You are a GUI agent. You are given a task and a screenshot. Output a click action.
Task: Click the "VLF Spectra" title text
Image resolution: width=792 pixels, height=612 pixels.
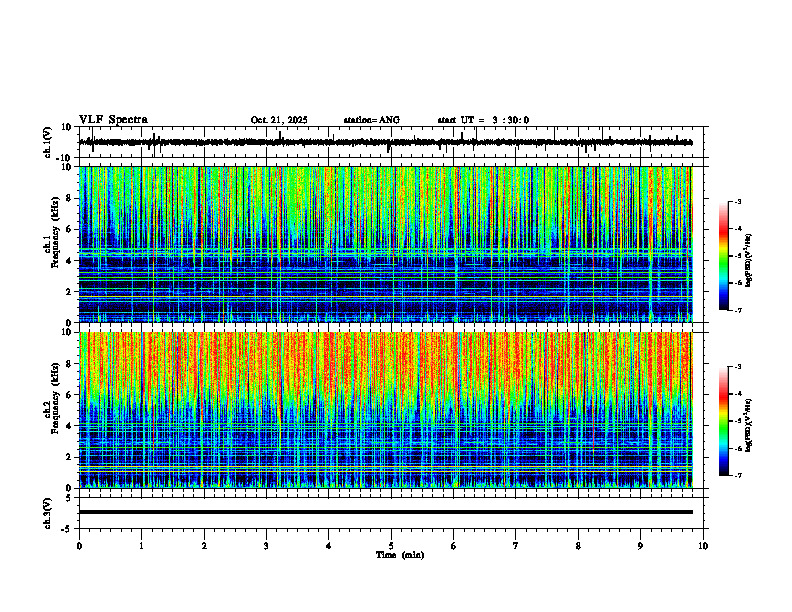113,120
